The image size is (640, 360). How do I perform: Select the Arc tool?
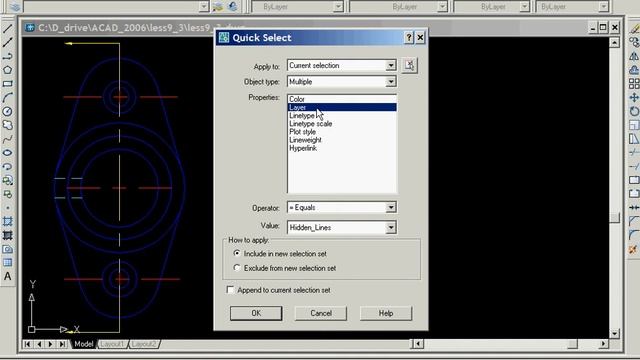7,98
